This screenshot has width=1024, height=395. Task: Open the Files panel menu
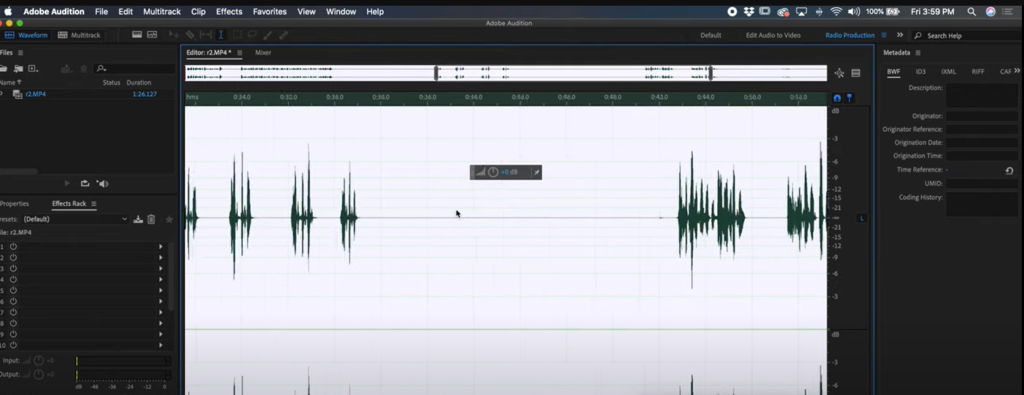click(20, 53)
